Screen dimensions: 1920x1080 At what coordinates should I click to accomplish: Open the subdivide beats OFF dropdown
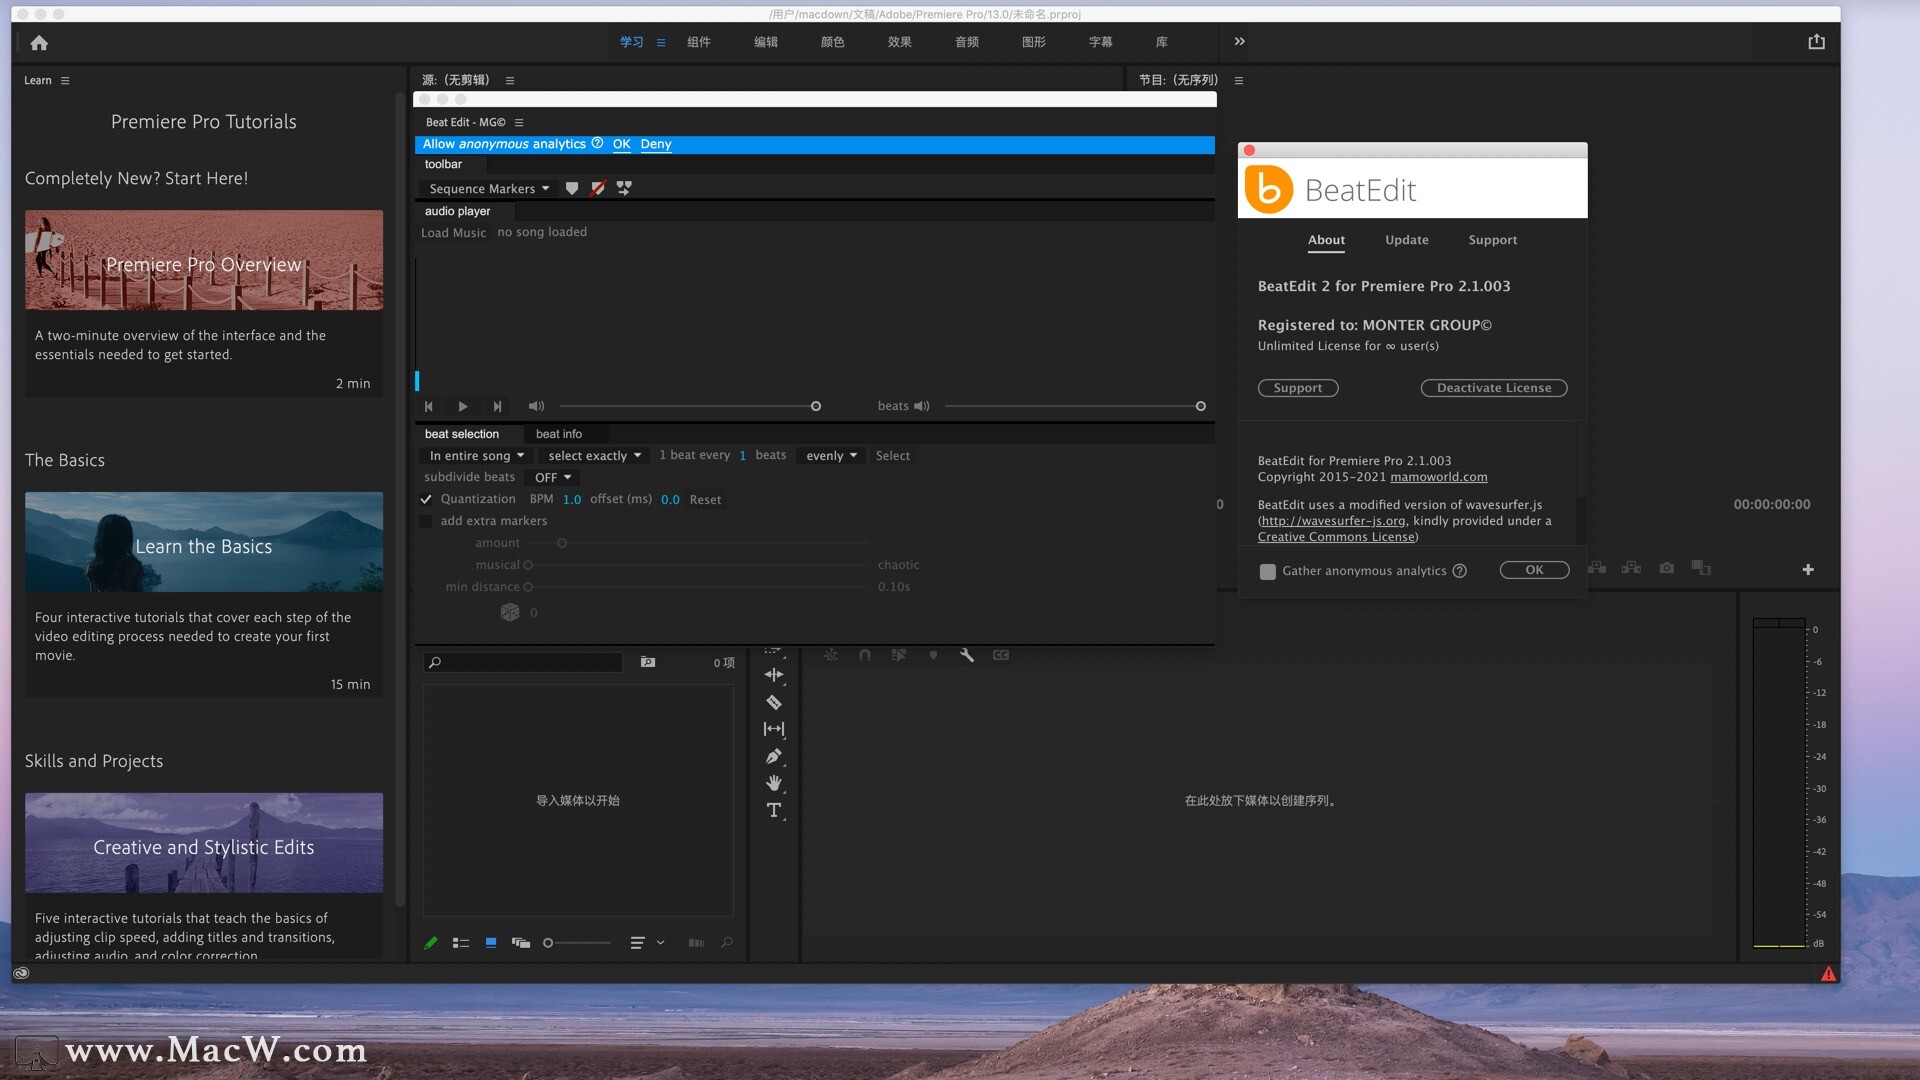(x=553, y=477)
